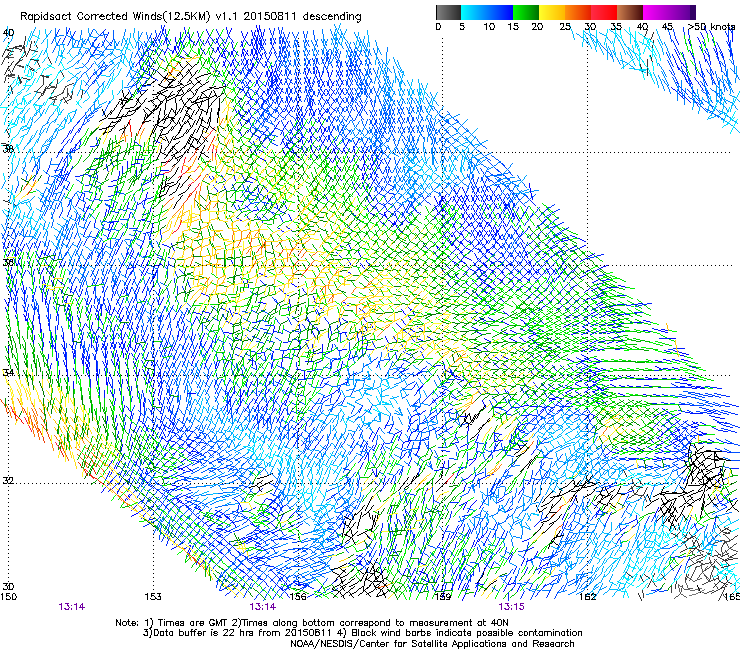Click the longitude axis label '165'
740x650 pixels.
(x=732, y=597)
